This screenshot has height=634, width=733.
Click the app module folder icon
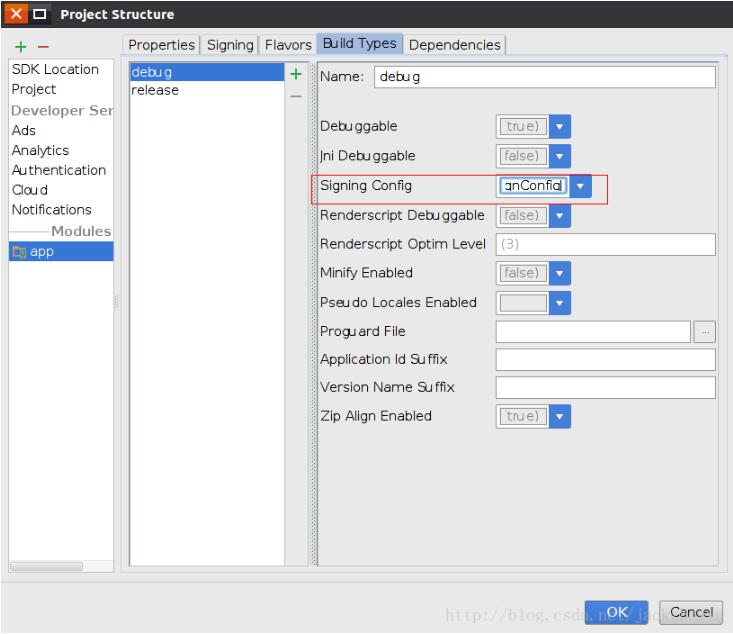[19, 252]
